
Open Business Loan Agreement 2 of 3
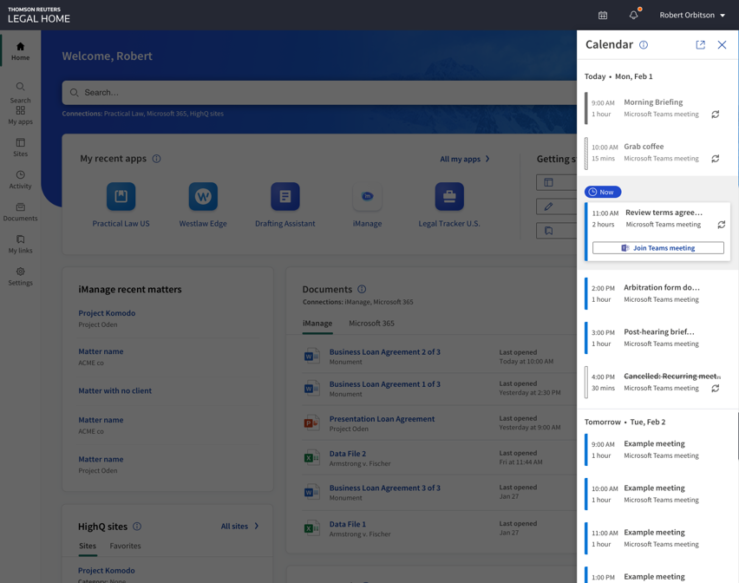385,352
